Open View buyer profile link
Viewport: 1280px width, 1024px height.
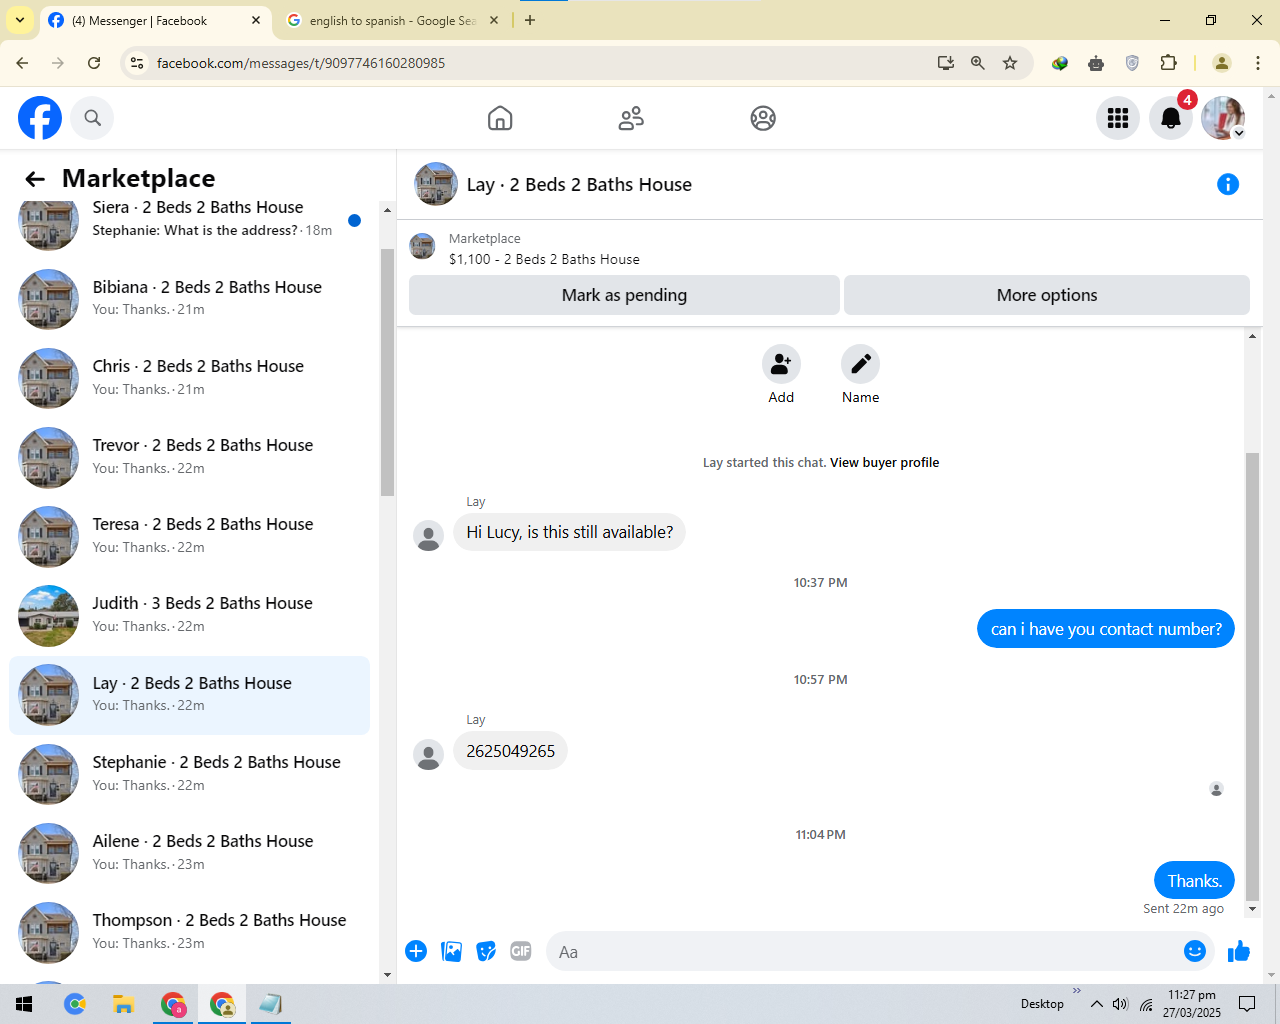point(884,463)
